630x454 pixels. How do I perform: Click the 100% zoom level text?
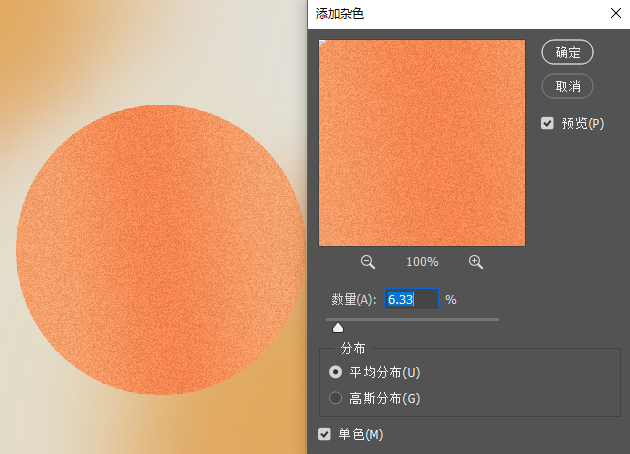[x=422, y=262]
